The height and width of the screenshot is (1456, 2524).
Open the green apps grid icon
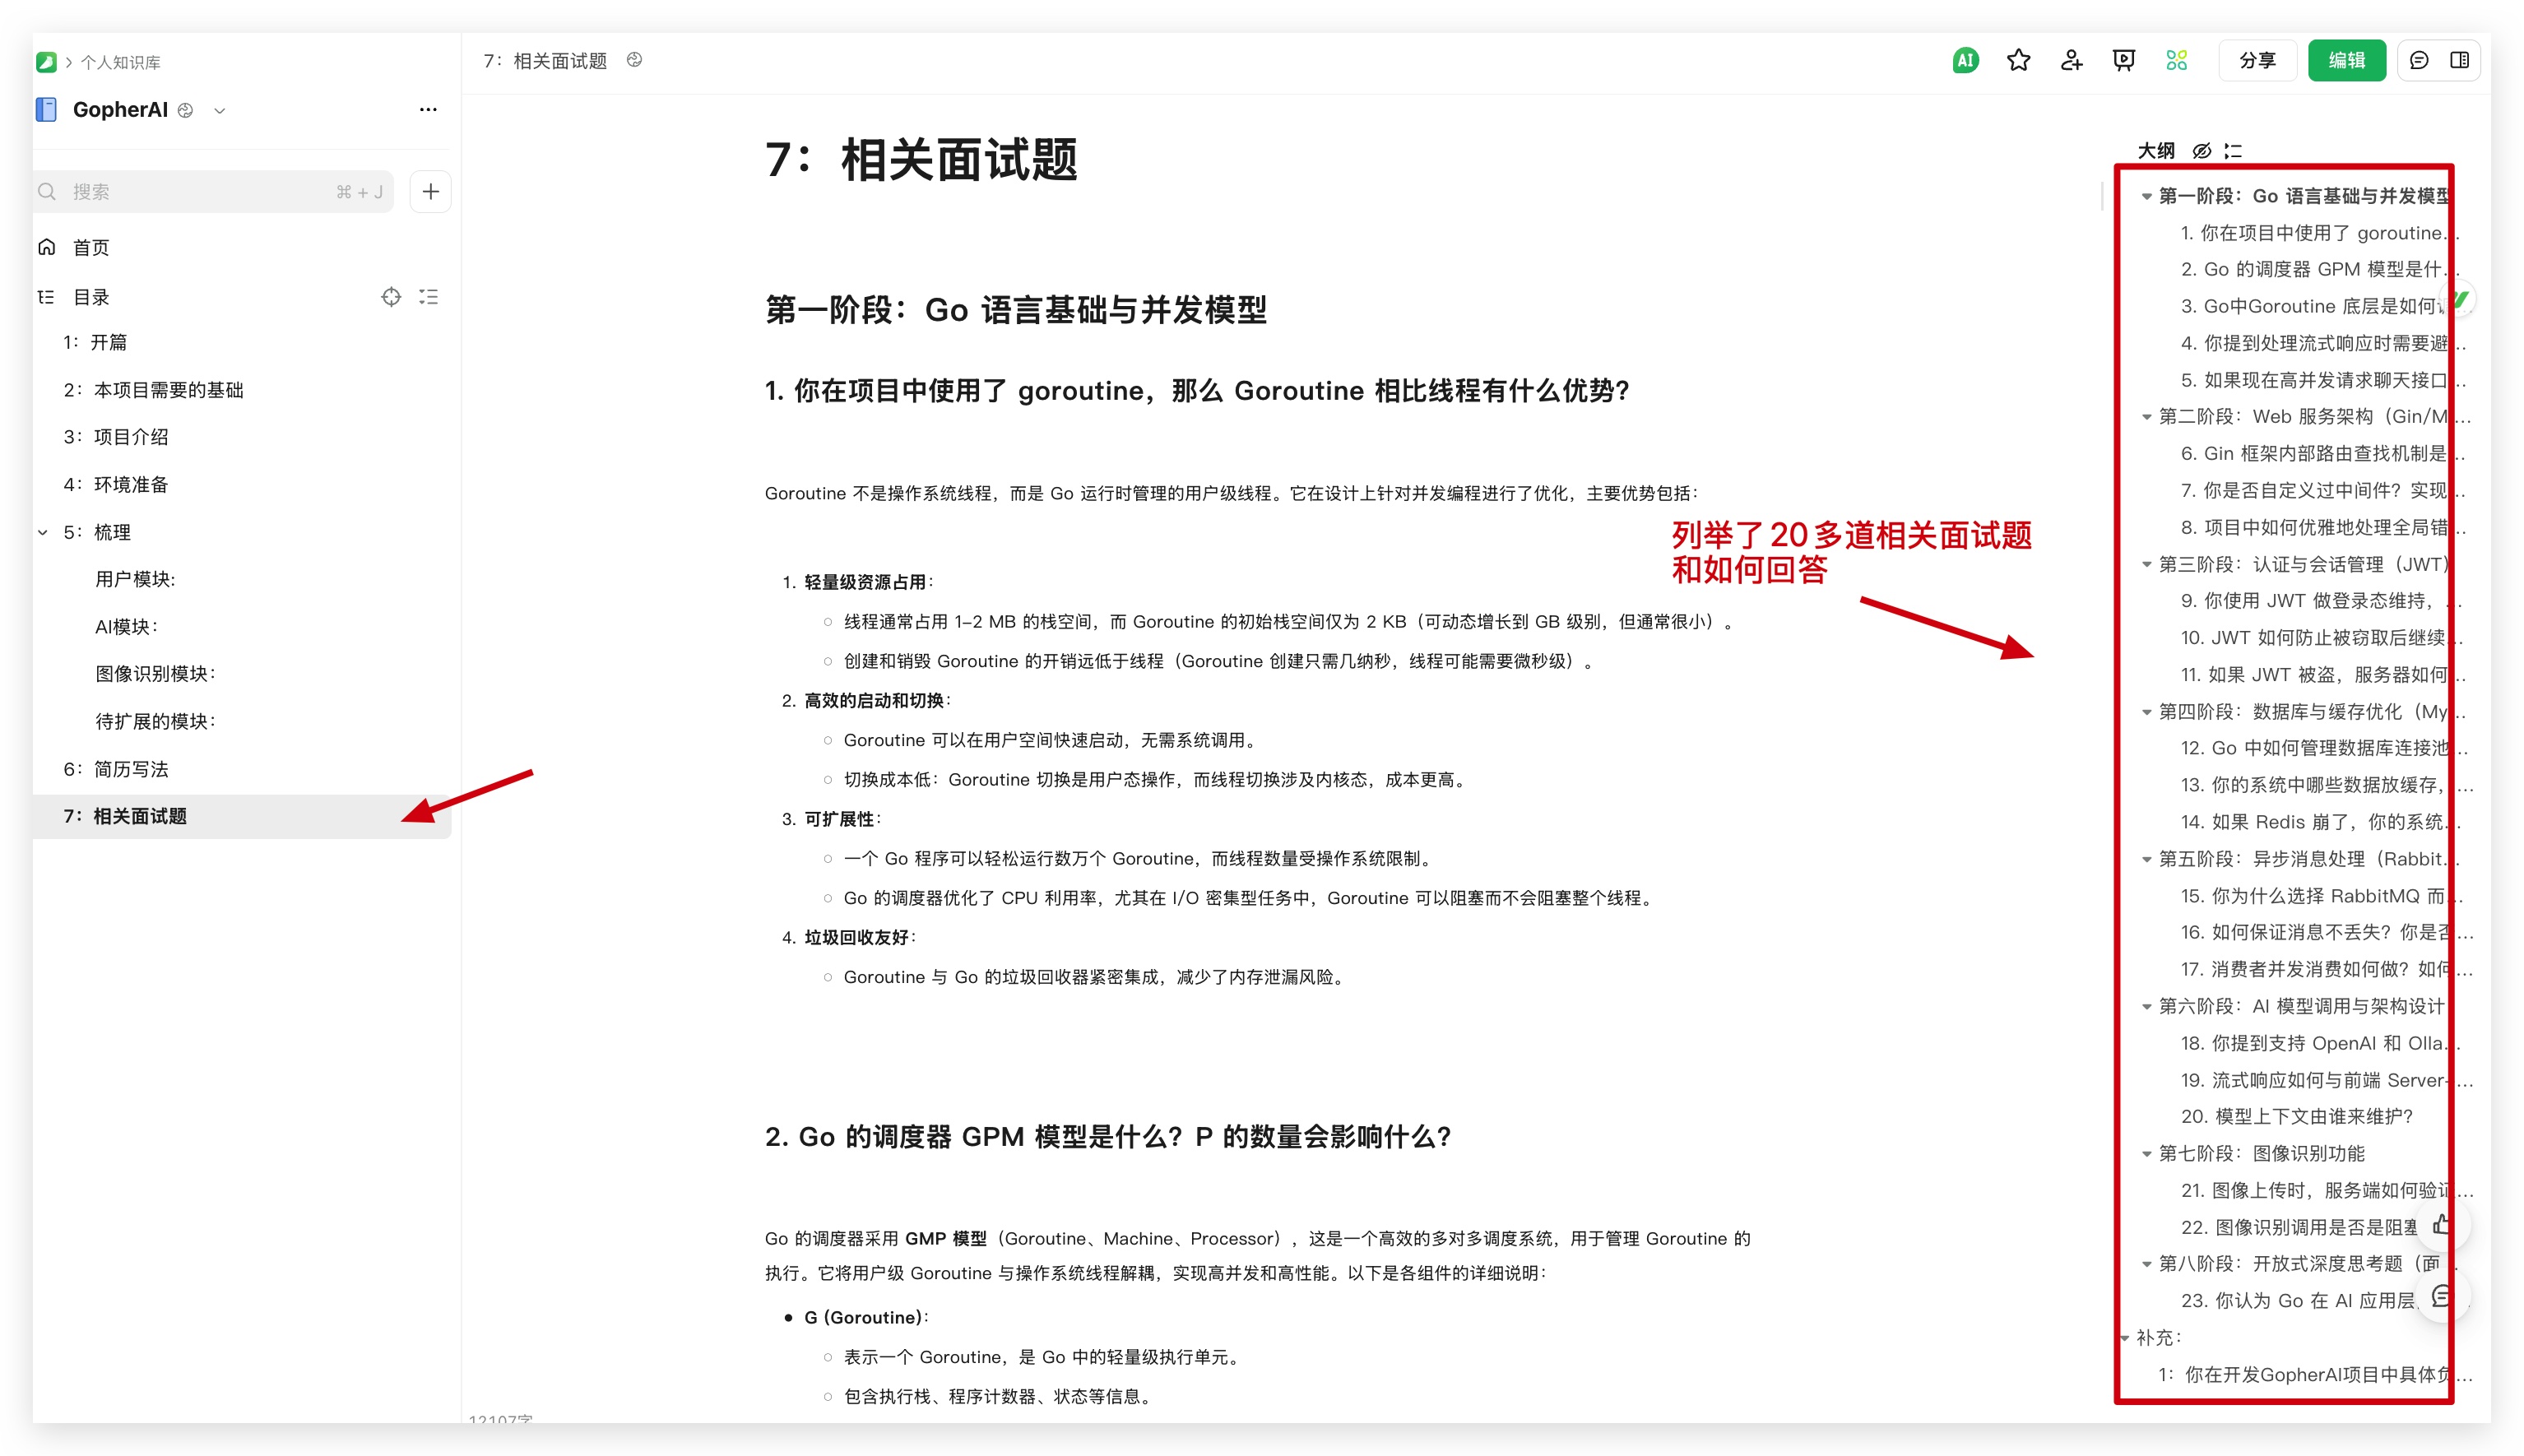2177,60
